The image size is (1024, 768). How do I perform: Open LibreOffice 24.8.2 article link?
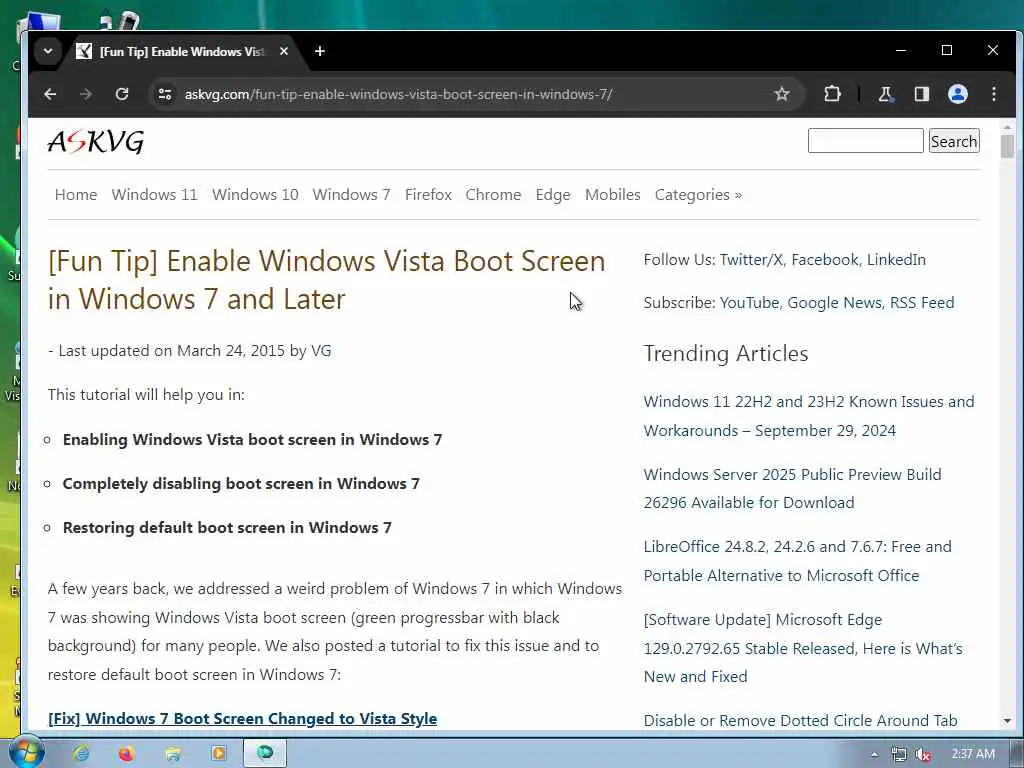coord(797,561)
